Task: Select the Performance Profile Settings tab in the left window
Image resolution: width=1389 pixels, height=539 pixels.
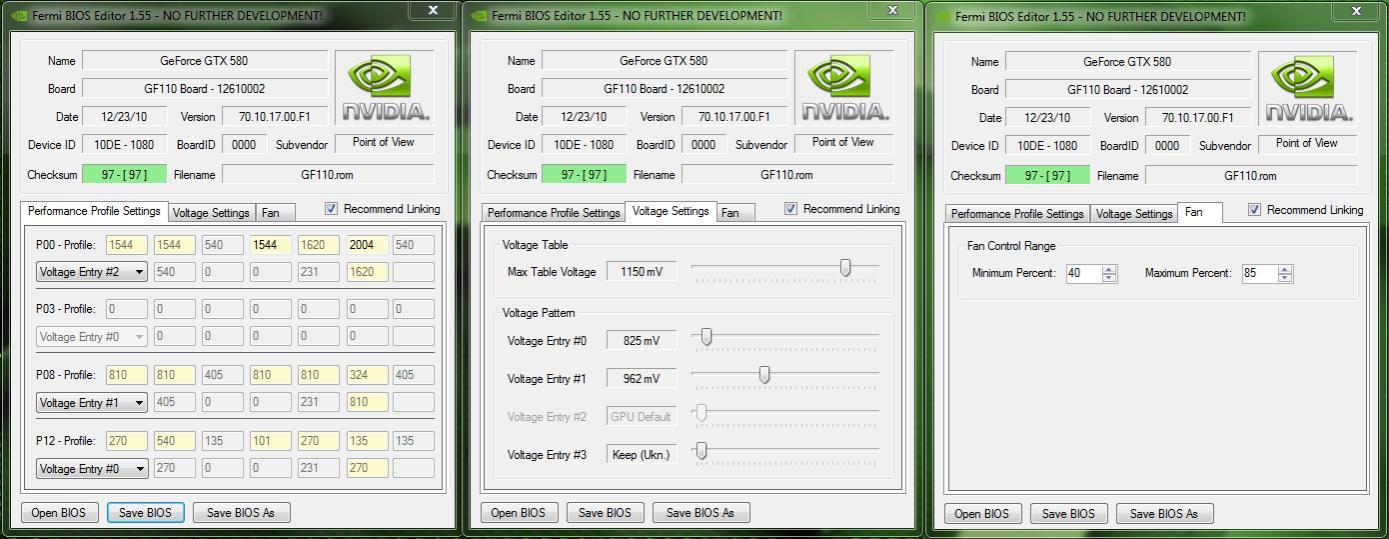Action: [x=94, y=211]
